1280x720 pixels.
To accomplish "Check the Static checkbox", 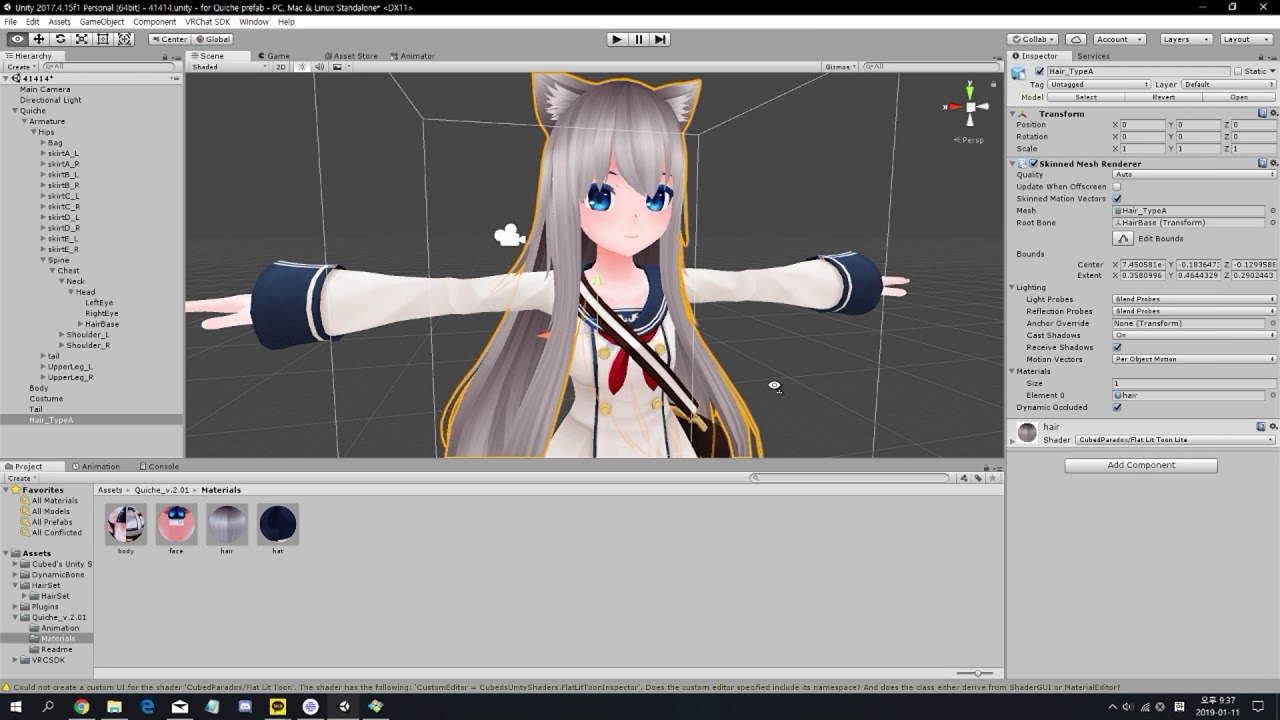I will tap(1238, 72).
